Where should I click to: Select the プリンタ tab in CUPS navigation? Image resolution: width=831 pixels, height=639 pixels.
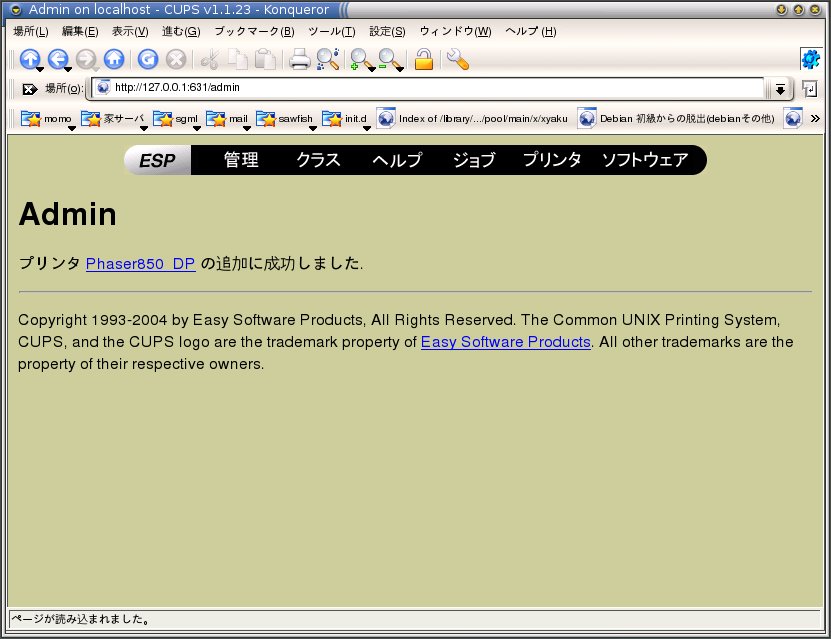(552, 160)
